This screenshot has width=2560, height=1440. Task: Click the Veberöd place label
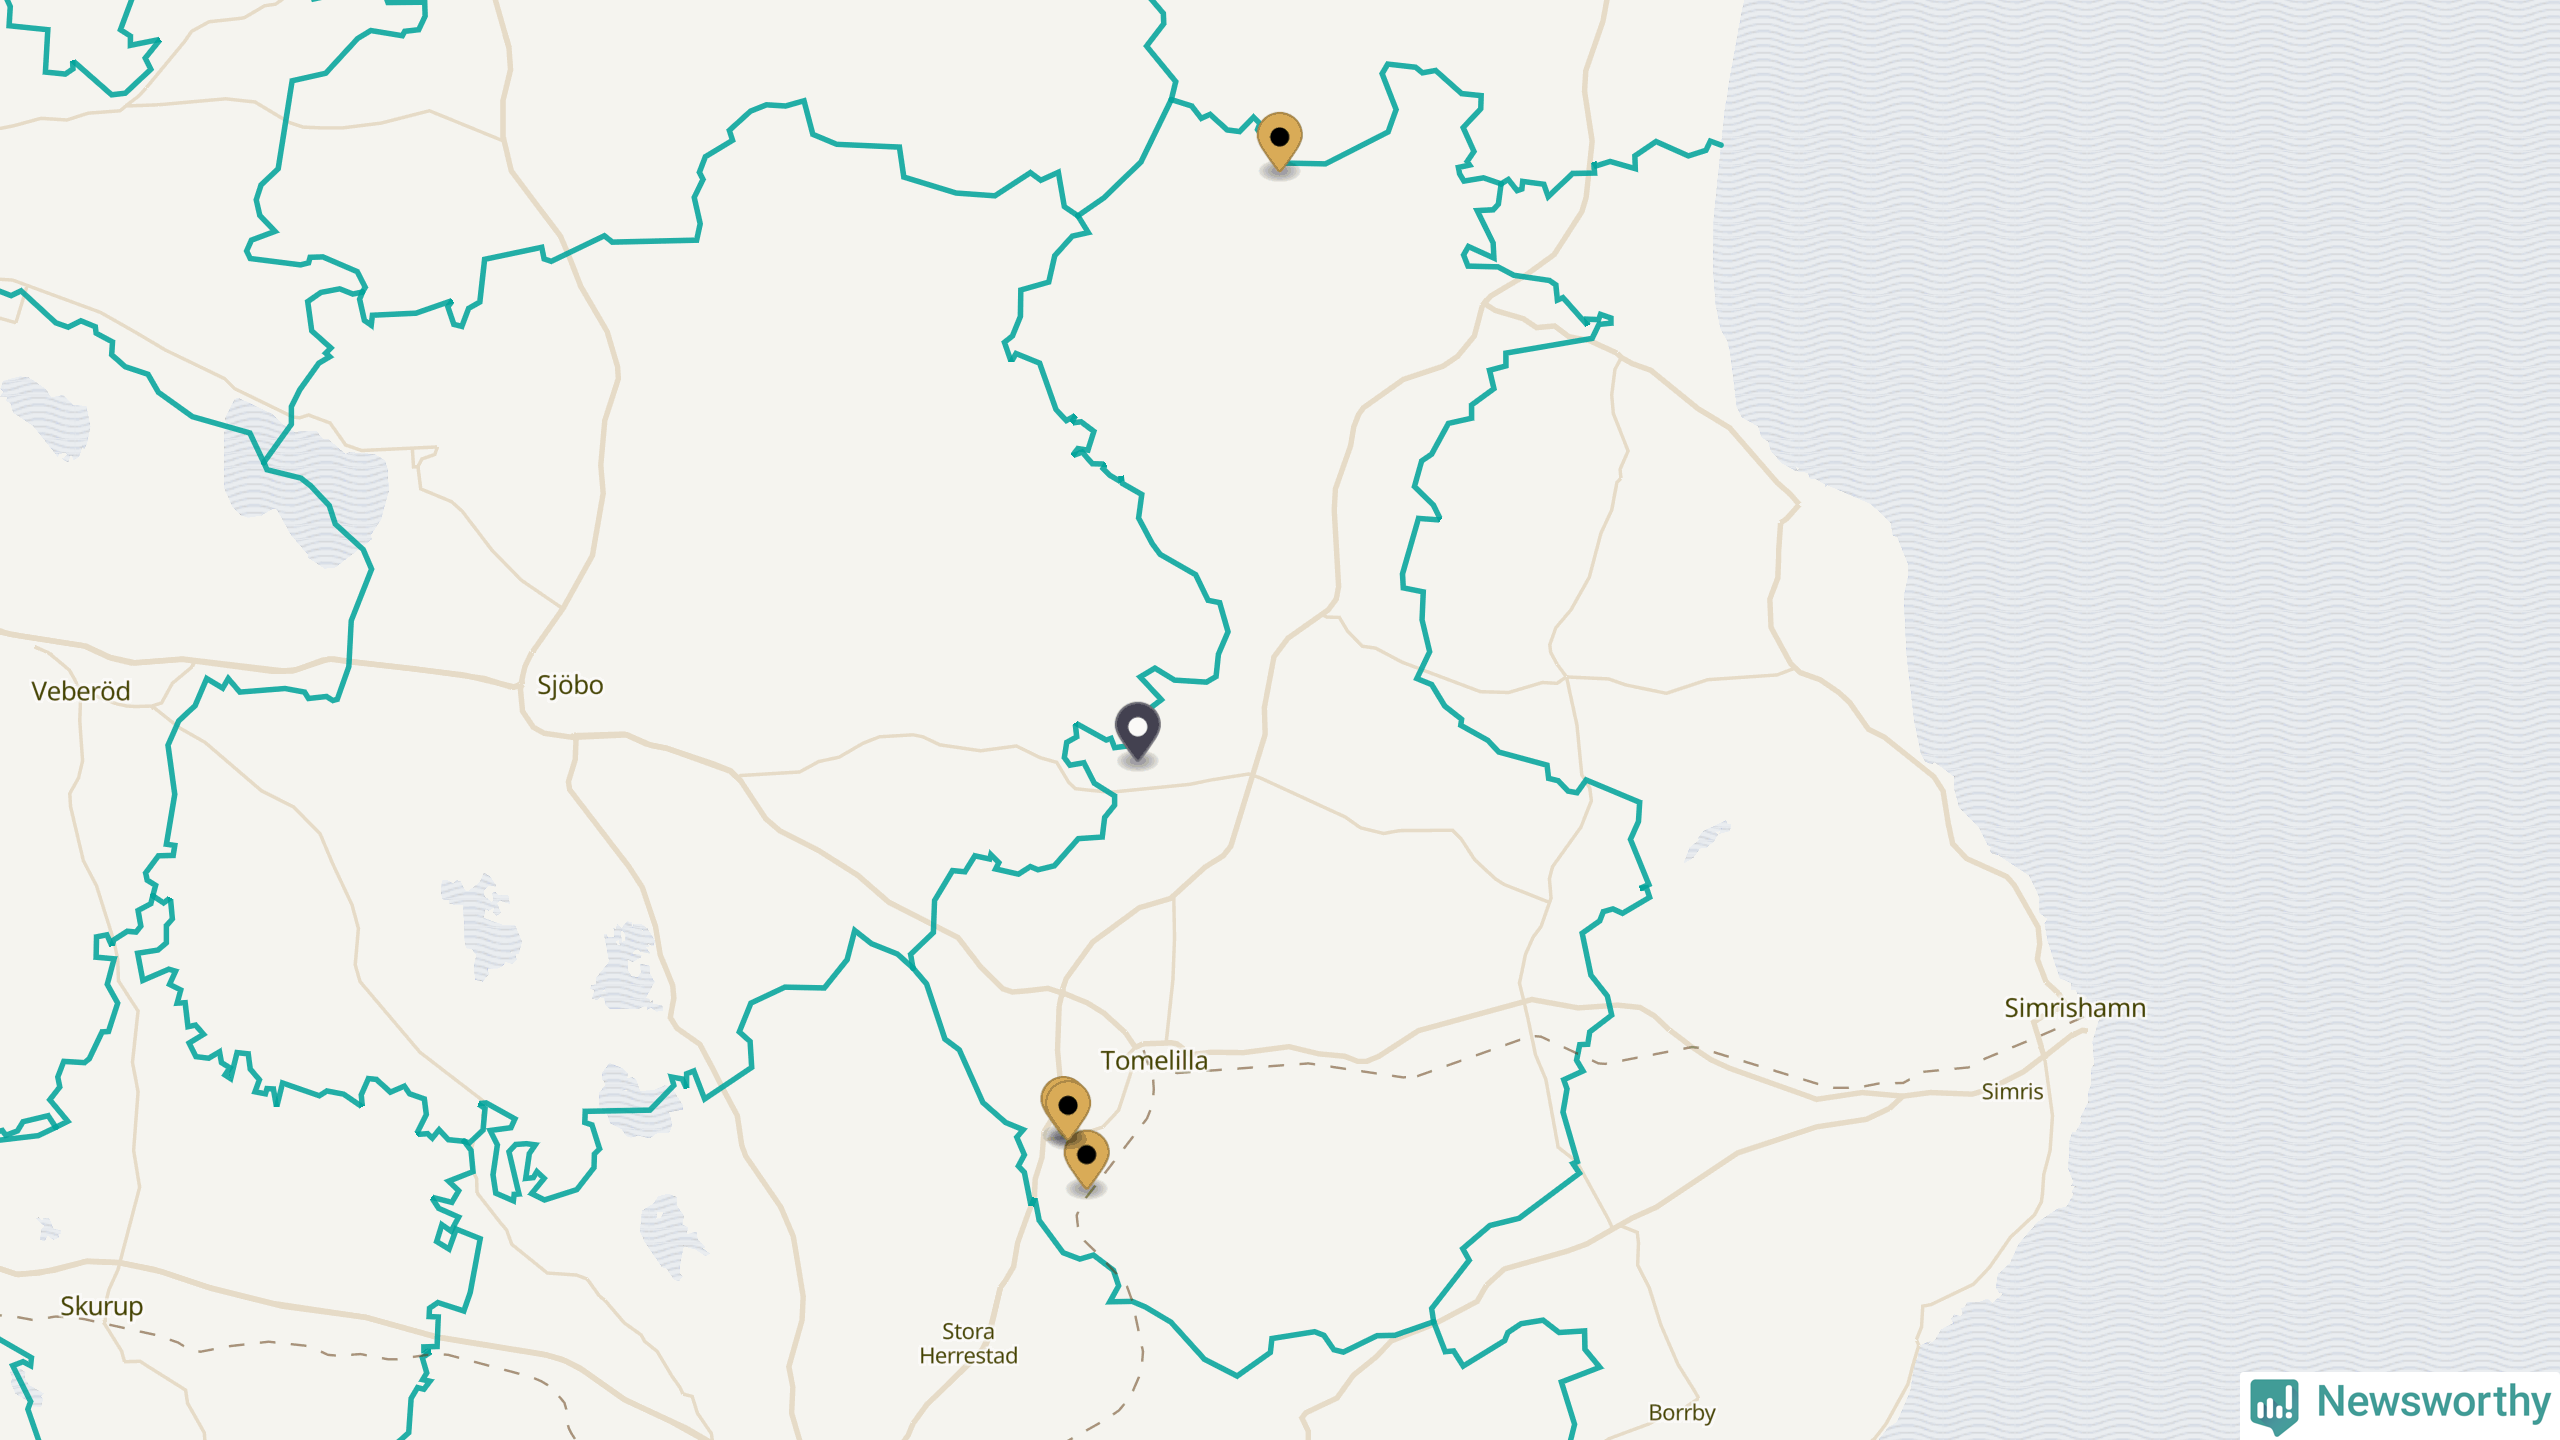[x=81, y=691]
